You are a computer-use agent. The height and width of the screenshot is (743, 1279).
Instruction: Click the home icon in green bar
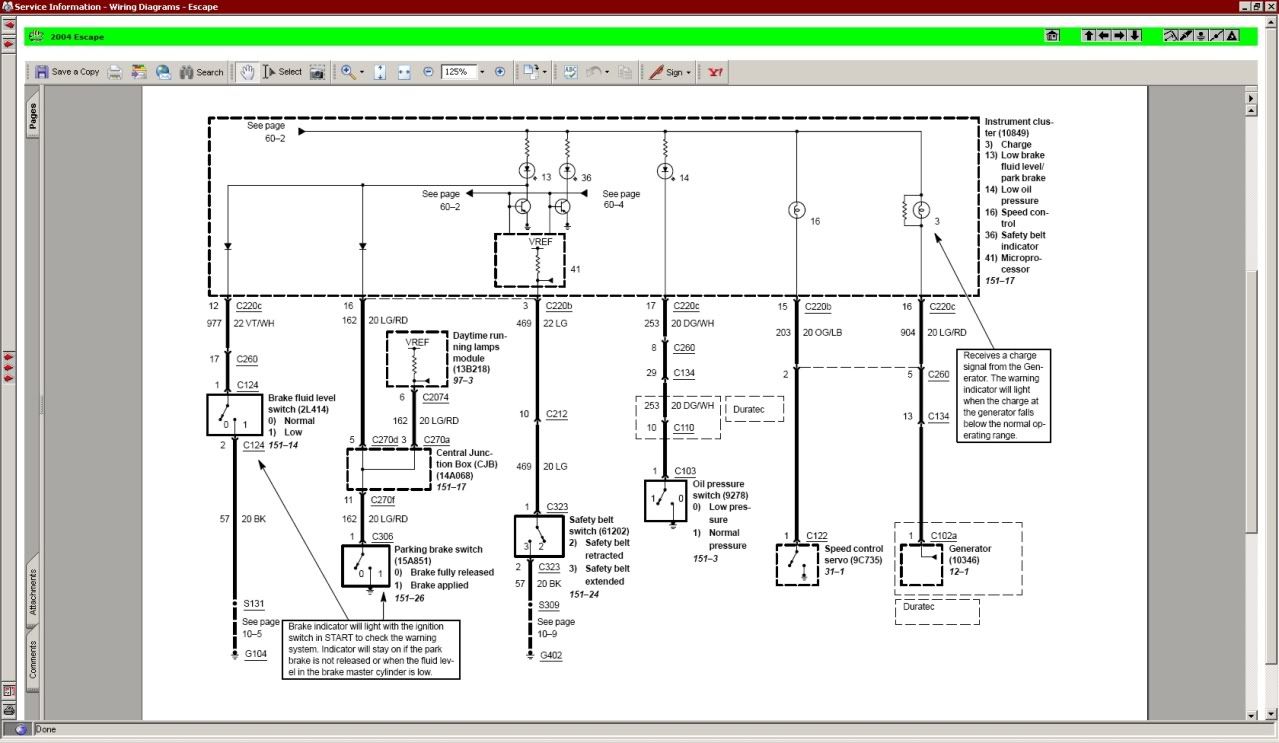[x=1053, y=36]
